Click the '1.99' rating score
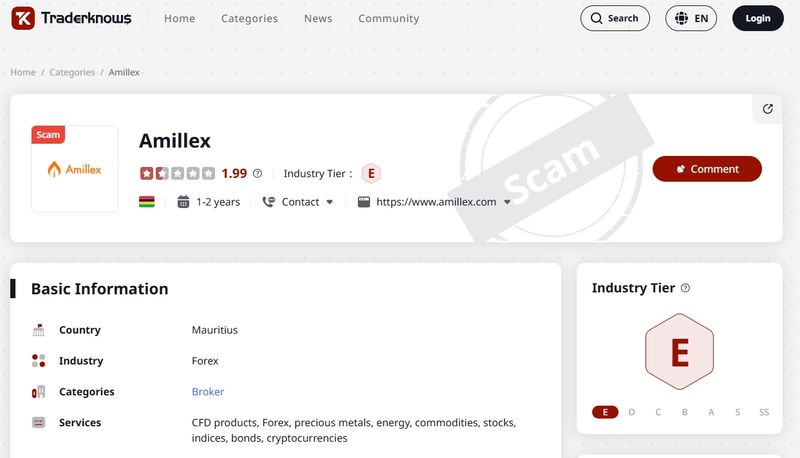The image size is (800, 458). 234,173
